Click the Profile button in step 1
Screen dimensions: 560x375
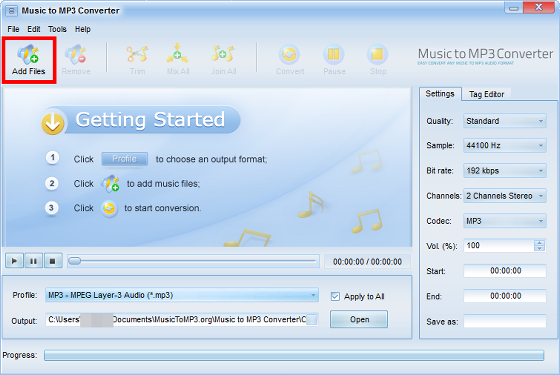125,159
